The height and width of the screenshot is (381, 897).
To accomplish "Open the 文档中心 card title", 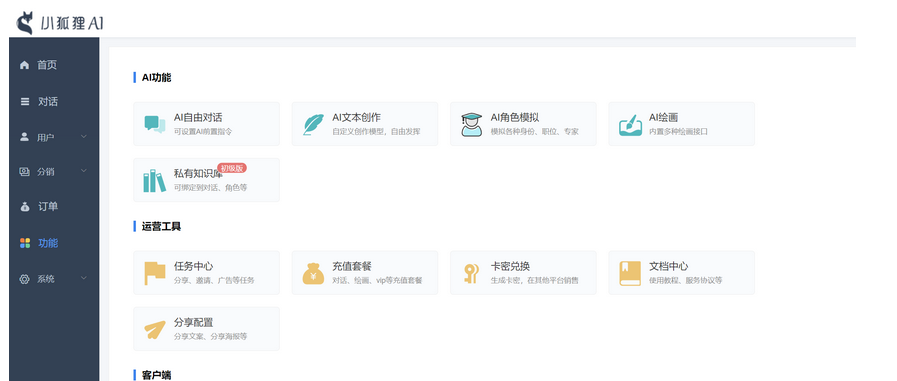I will pyautogui.click(x=669, y=267).
